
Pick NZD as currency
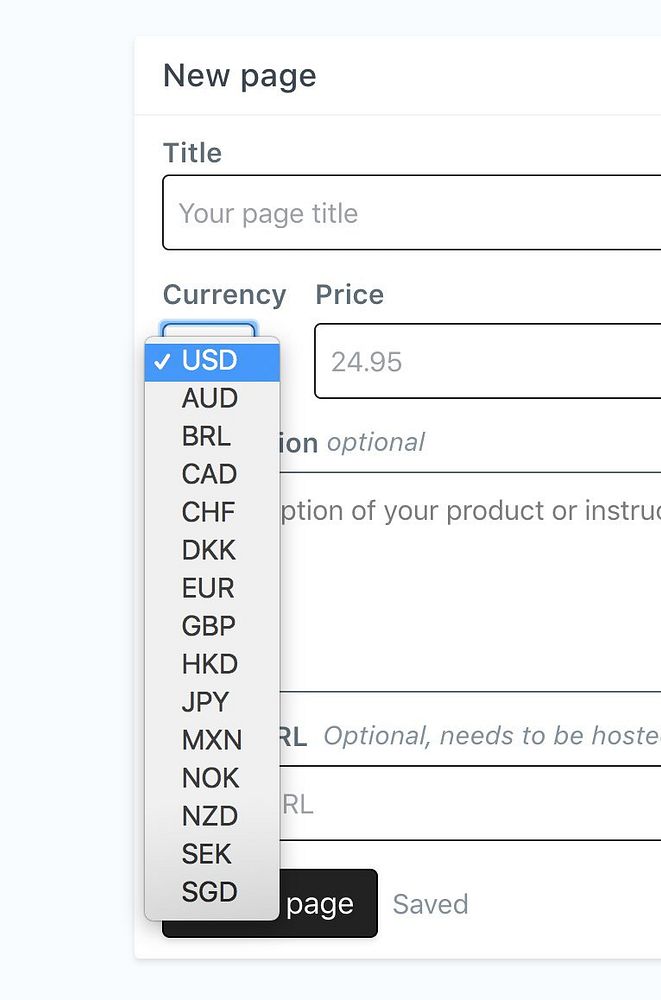(x=210, y=816)
